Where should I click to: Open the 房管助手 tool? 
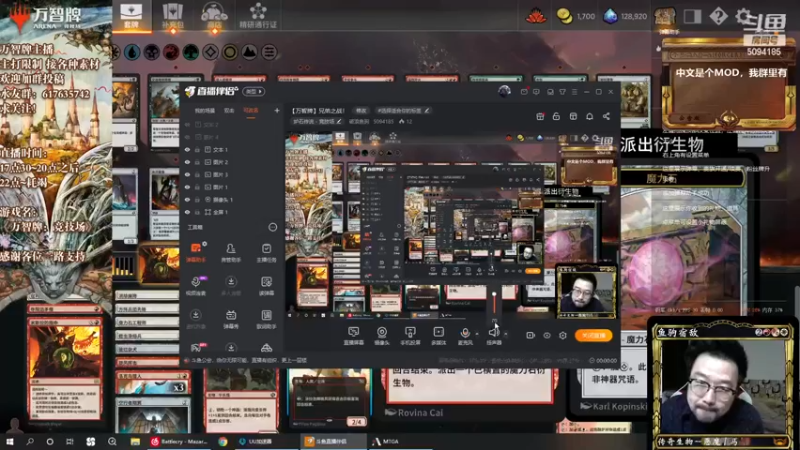tap(231, 253)
